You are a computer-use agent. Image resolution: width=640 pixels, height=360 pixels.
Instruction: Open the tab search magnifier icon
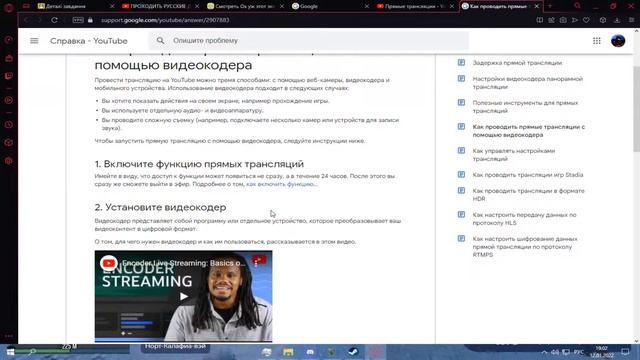[577, 6]
